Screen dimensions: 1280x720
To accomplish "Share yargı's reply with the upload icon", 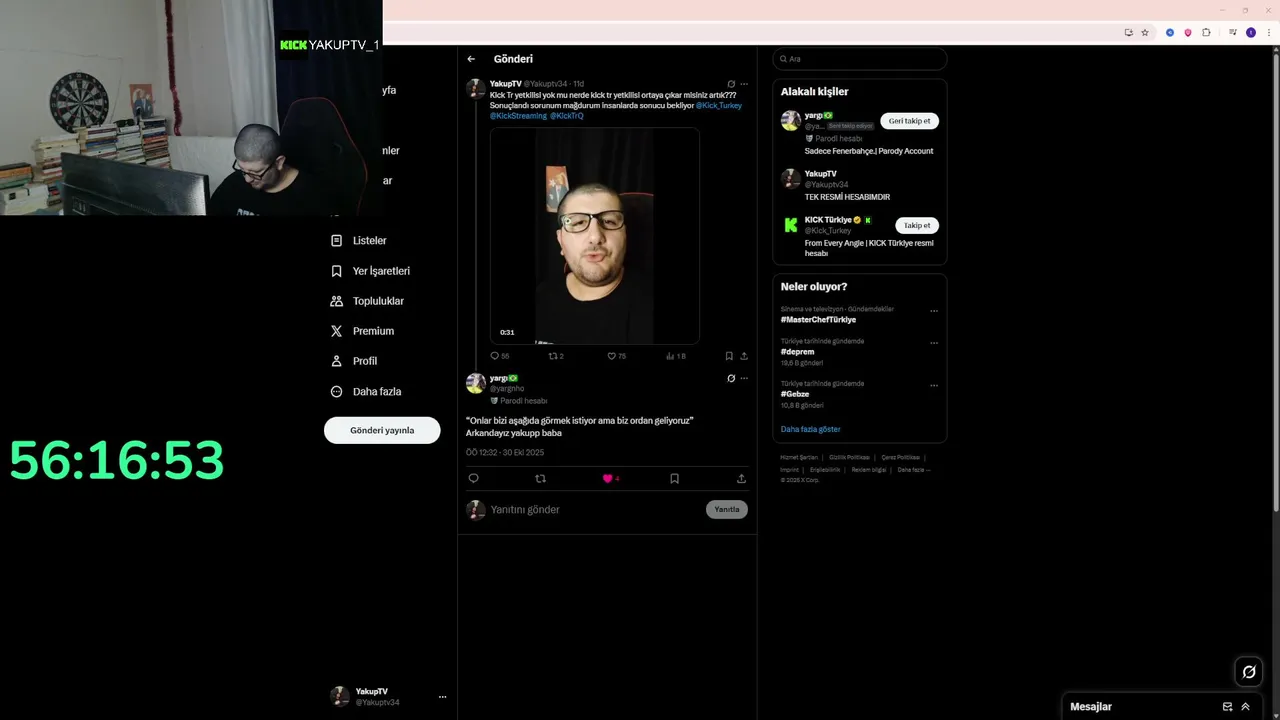I will point(741,479).
